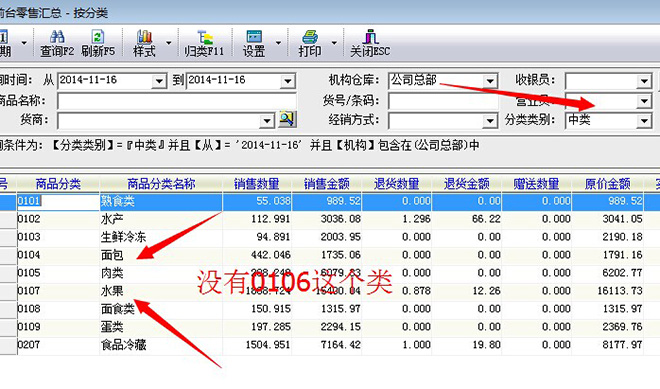The height and width of the screenshot is (389, 660).
Task: Click the supplier search magnifier icon
Action: [x=287, y=120]
